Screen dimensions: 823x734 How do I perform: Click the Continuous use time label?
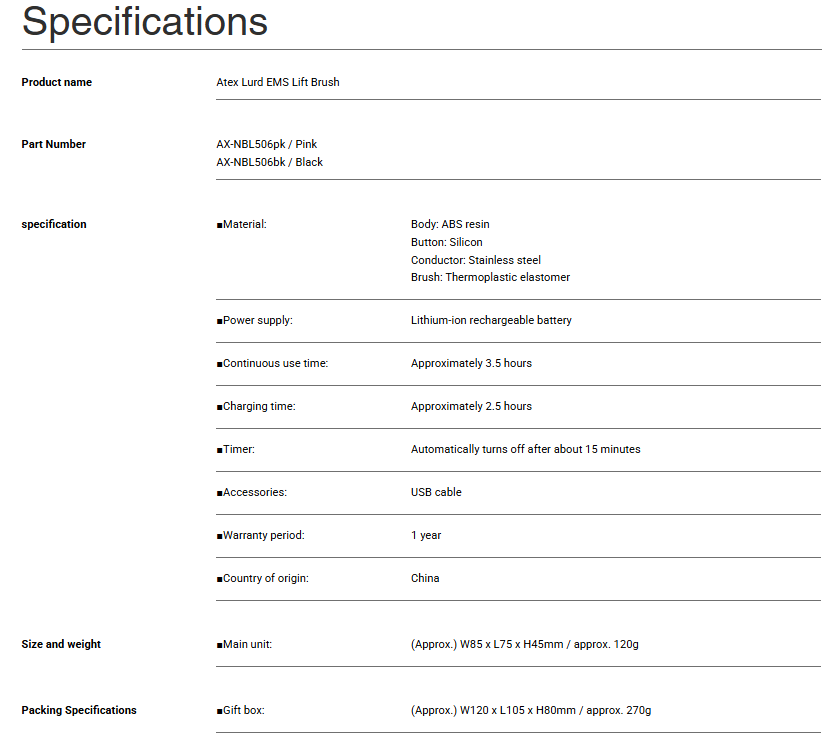274,363
